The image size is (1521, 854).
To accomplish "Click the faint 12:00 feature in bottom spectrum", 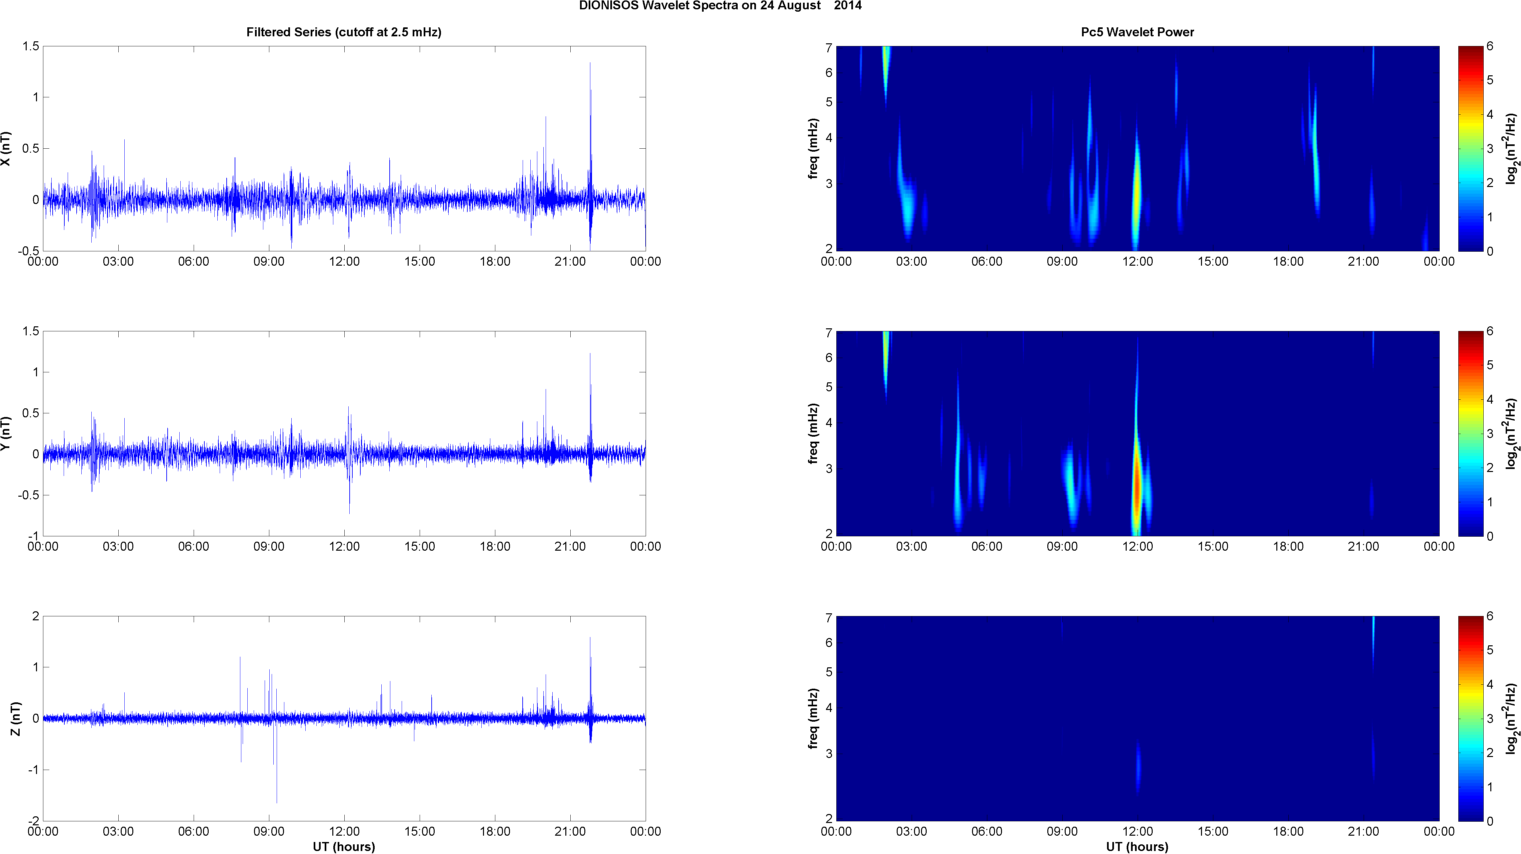I will (1138, 766).
